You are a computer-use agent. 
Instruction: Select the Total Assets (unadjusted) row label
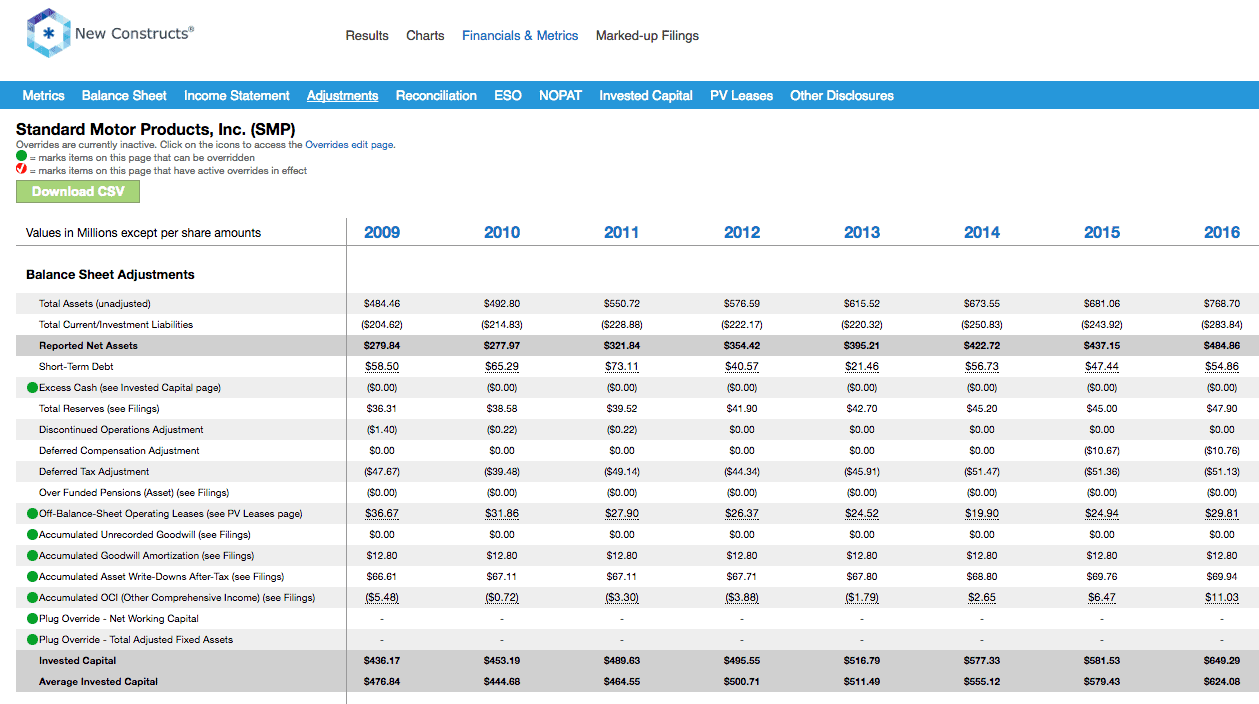(x=95, y=304)
